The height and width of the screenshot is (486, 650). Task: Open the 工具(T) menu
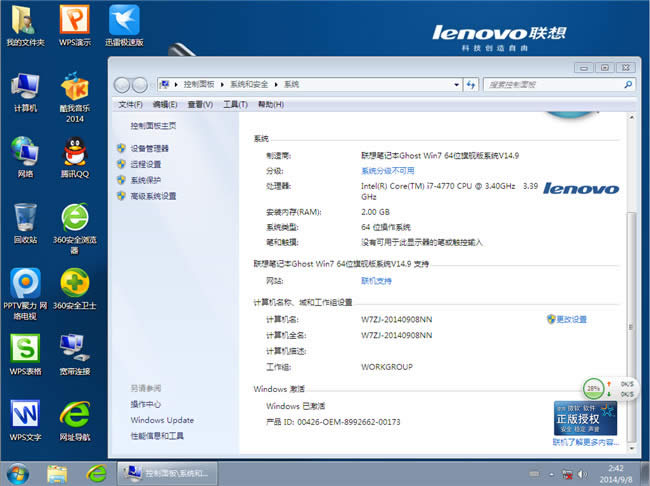click(x=235, y=104)
